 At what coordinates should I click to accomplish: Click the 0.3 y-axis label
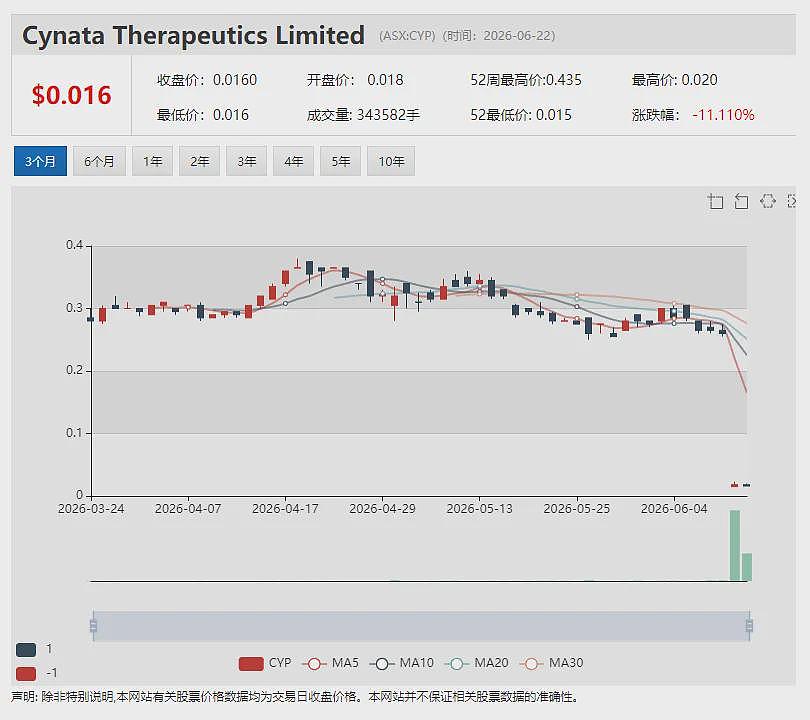[x=74, y=308]
